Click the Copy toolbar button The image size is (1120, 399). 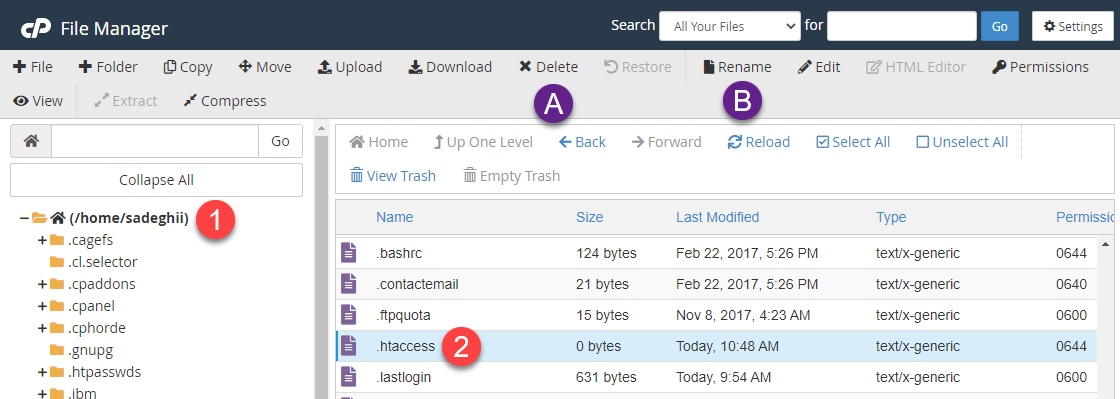[x=188, y=67]
